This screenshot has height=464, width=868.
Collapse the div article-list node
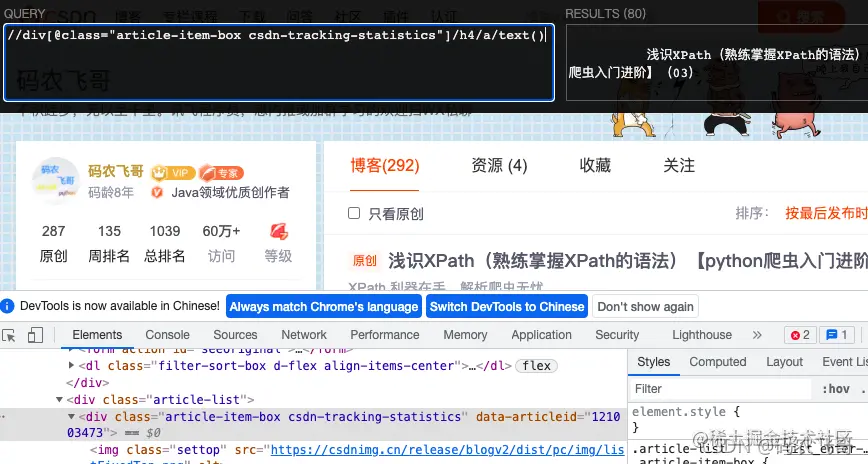pos(60,399)
